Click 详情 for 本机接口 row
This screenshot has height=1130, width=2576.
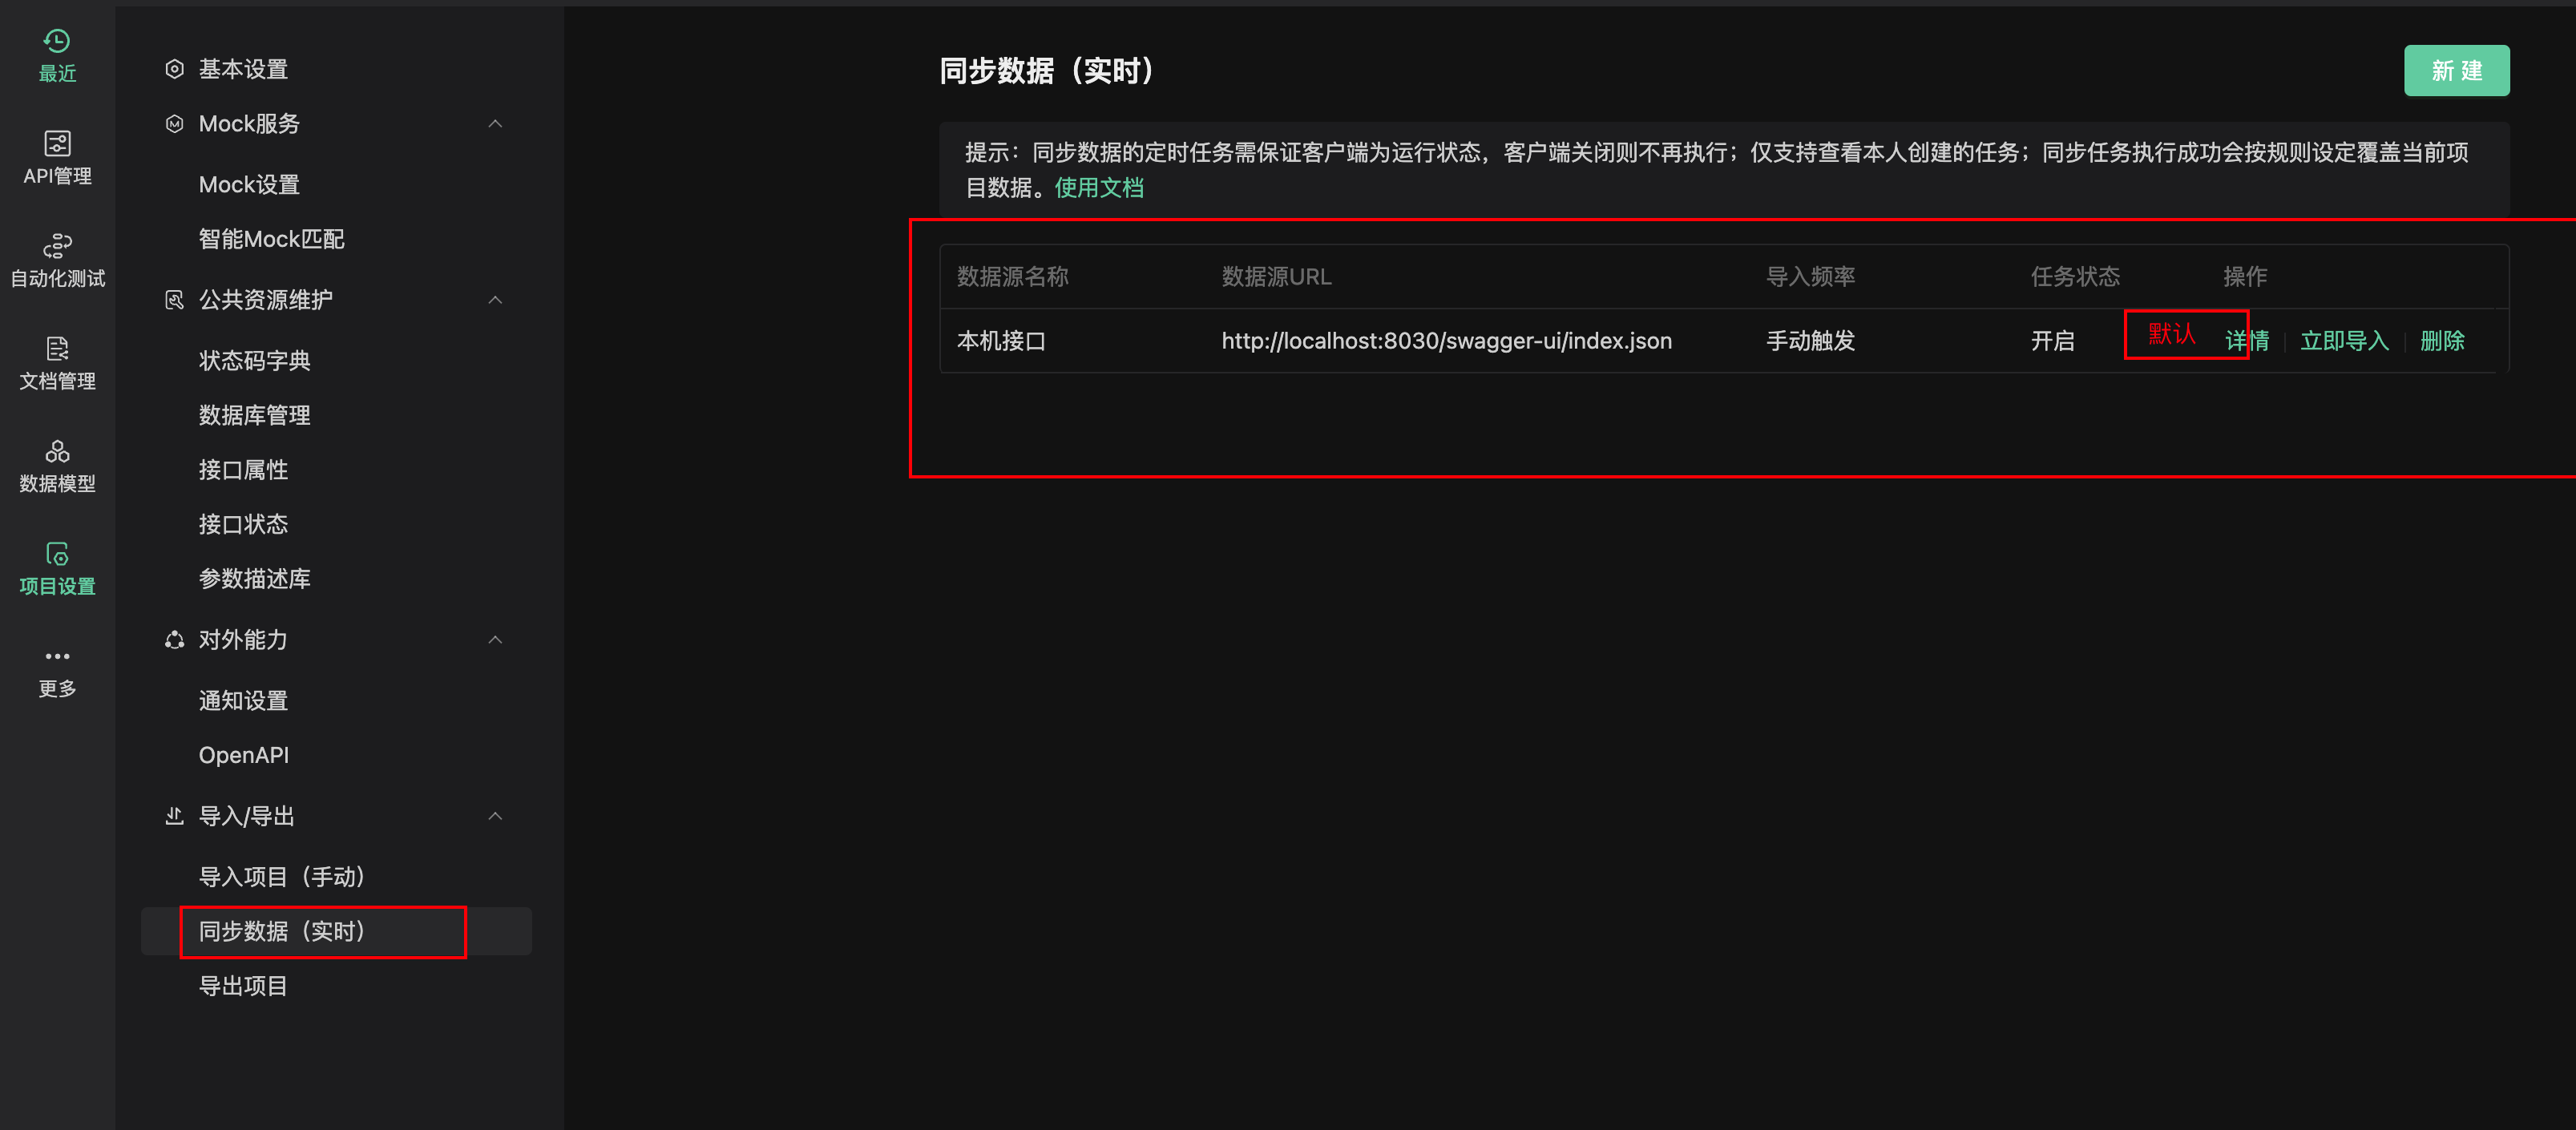pyautogui.click(x=2247, y=341)
